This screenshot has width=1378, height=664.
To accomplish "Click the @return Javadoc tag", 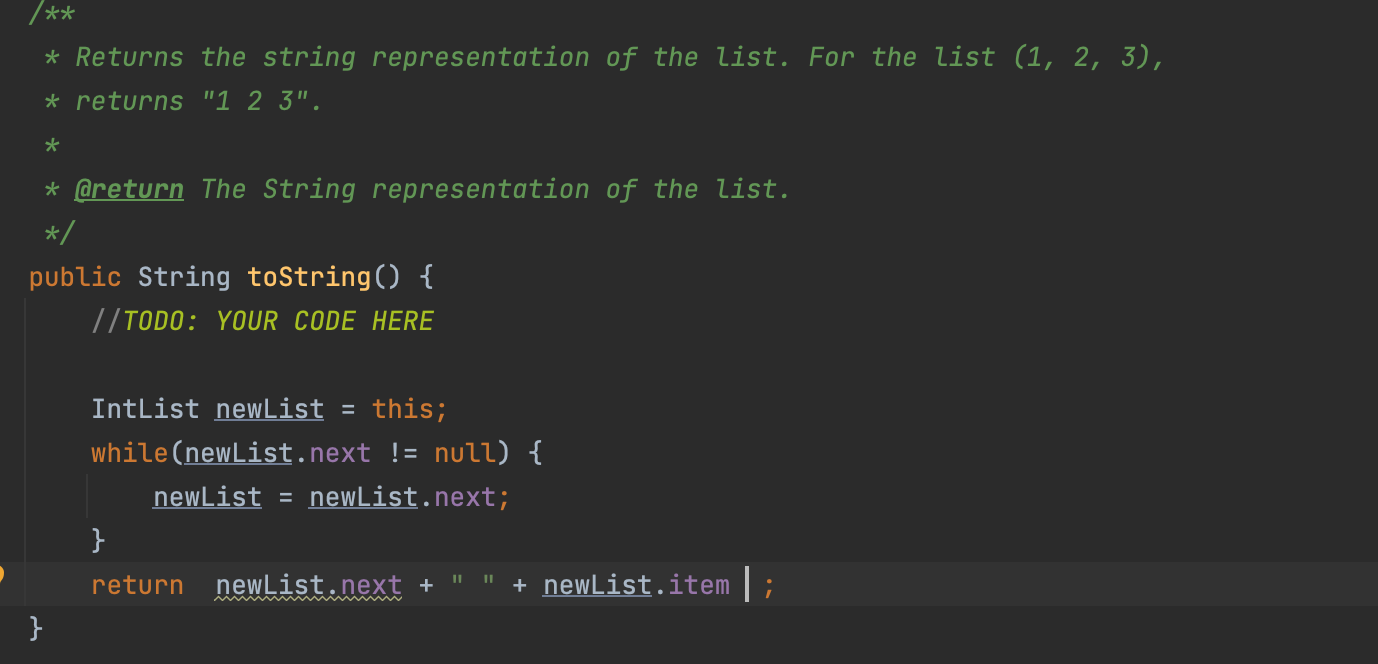I will tap(129, 189).
